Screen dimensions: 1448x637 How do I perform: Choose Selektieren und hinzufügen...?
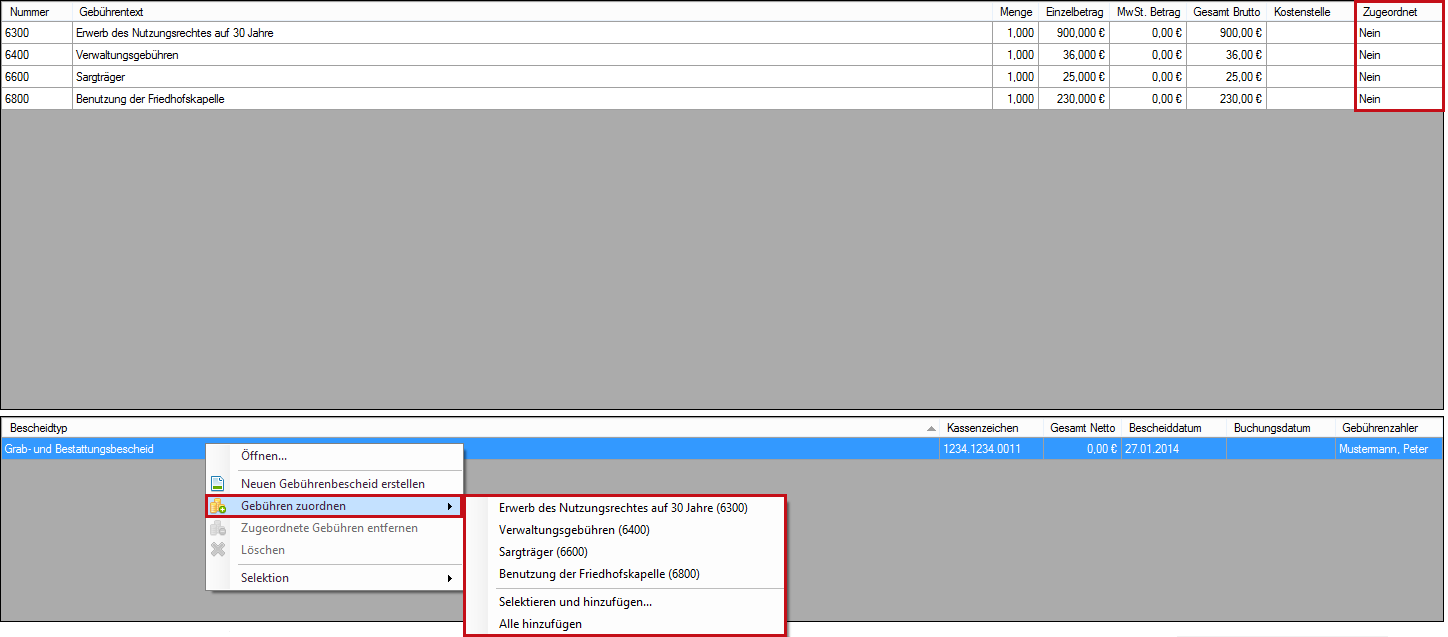tap(575, 602)
